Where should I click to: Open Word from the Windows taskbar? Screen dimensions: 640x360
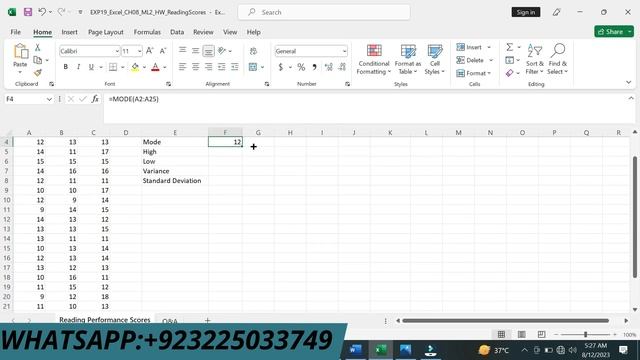[356, 350]
